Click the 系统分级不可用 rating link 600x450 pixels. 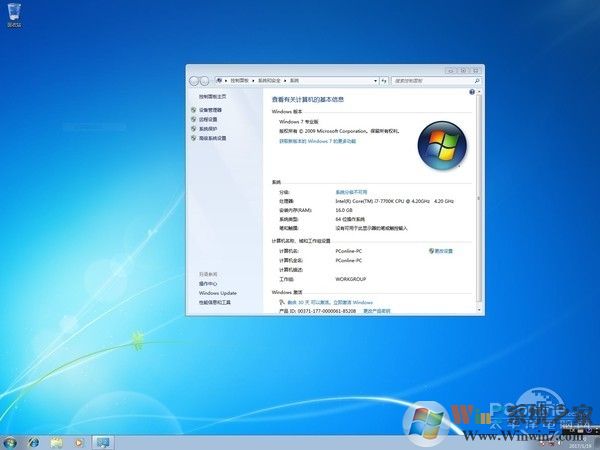tap(351, 191)
